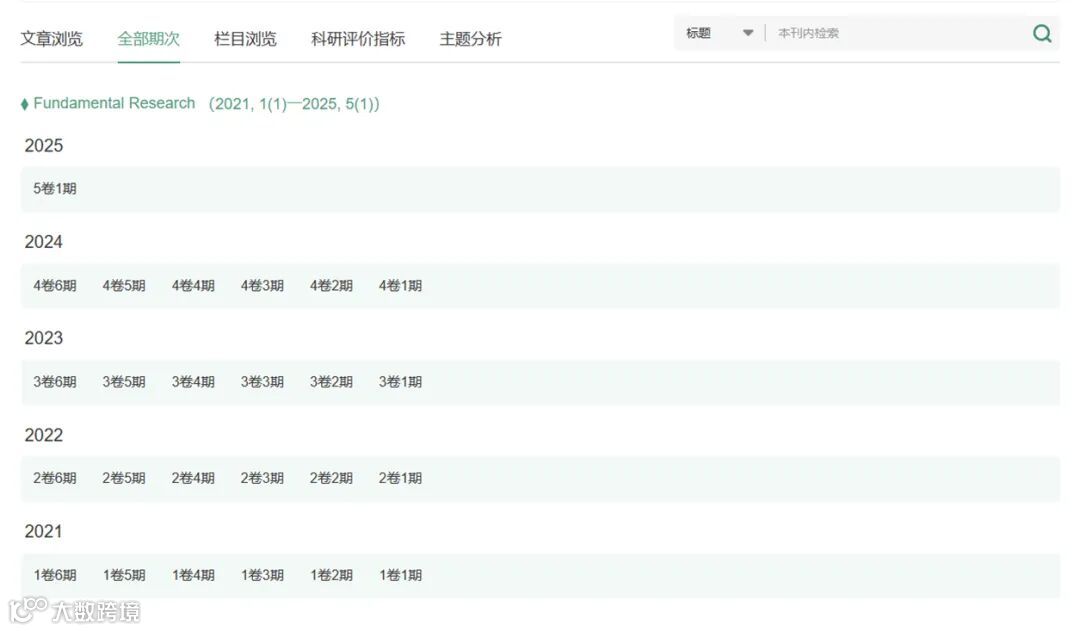This screenshot has width=1080, height=631.
Task: Go to the 科研评价指标 tab
Action: 358,39
